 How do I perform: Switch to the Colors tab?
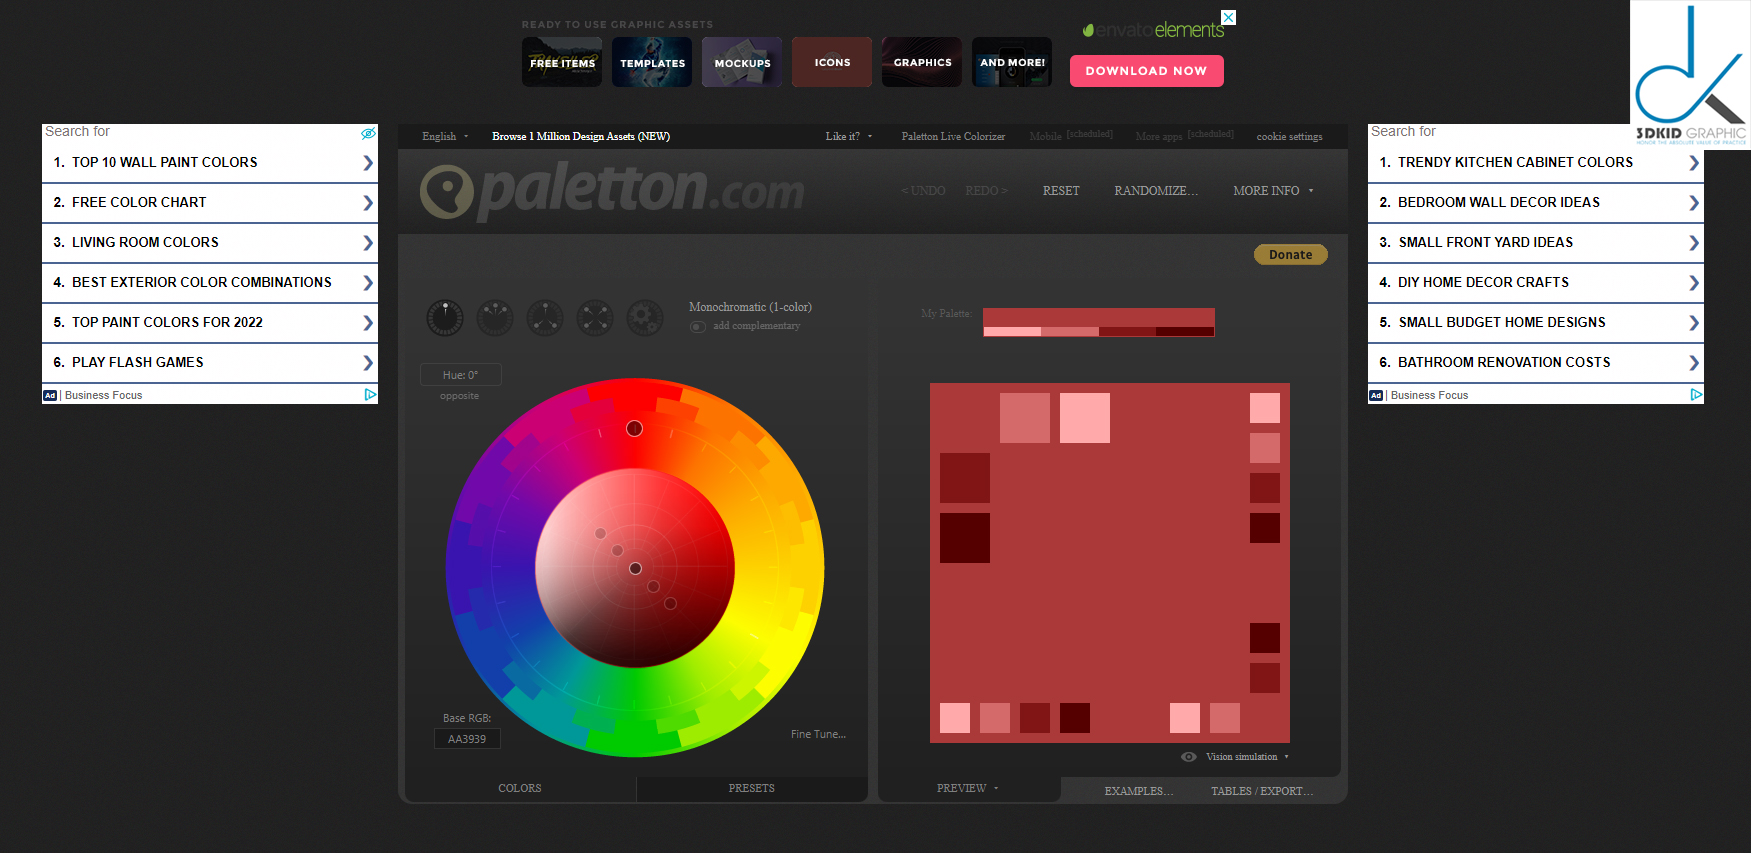(x=520, y=789)
